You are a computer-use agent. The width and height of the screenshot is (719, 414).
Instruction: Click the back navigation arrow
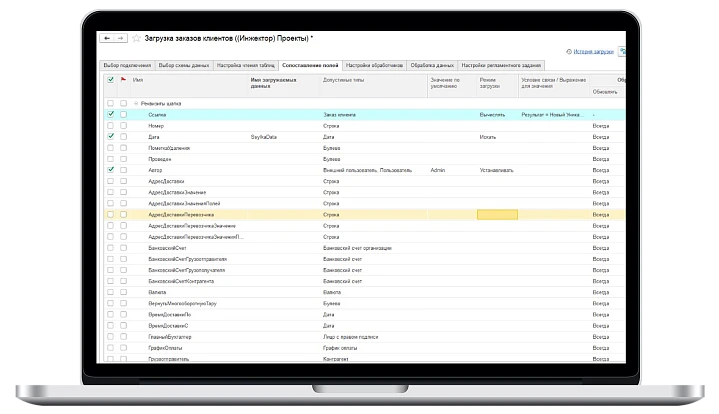[107, 38]
